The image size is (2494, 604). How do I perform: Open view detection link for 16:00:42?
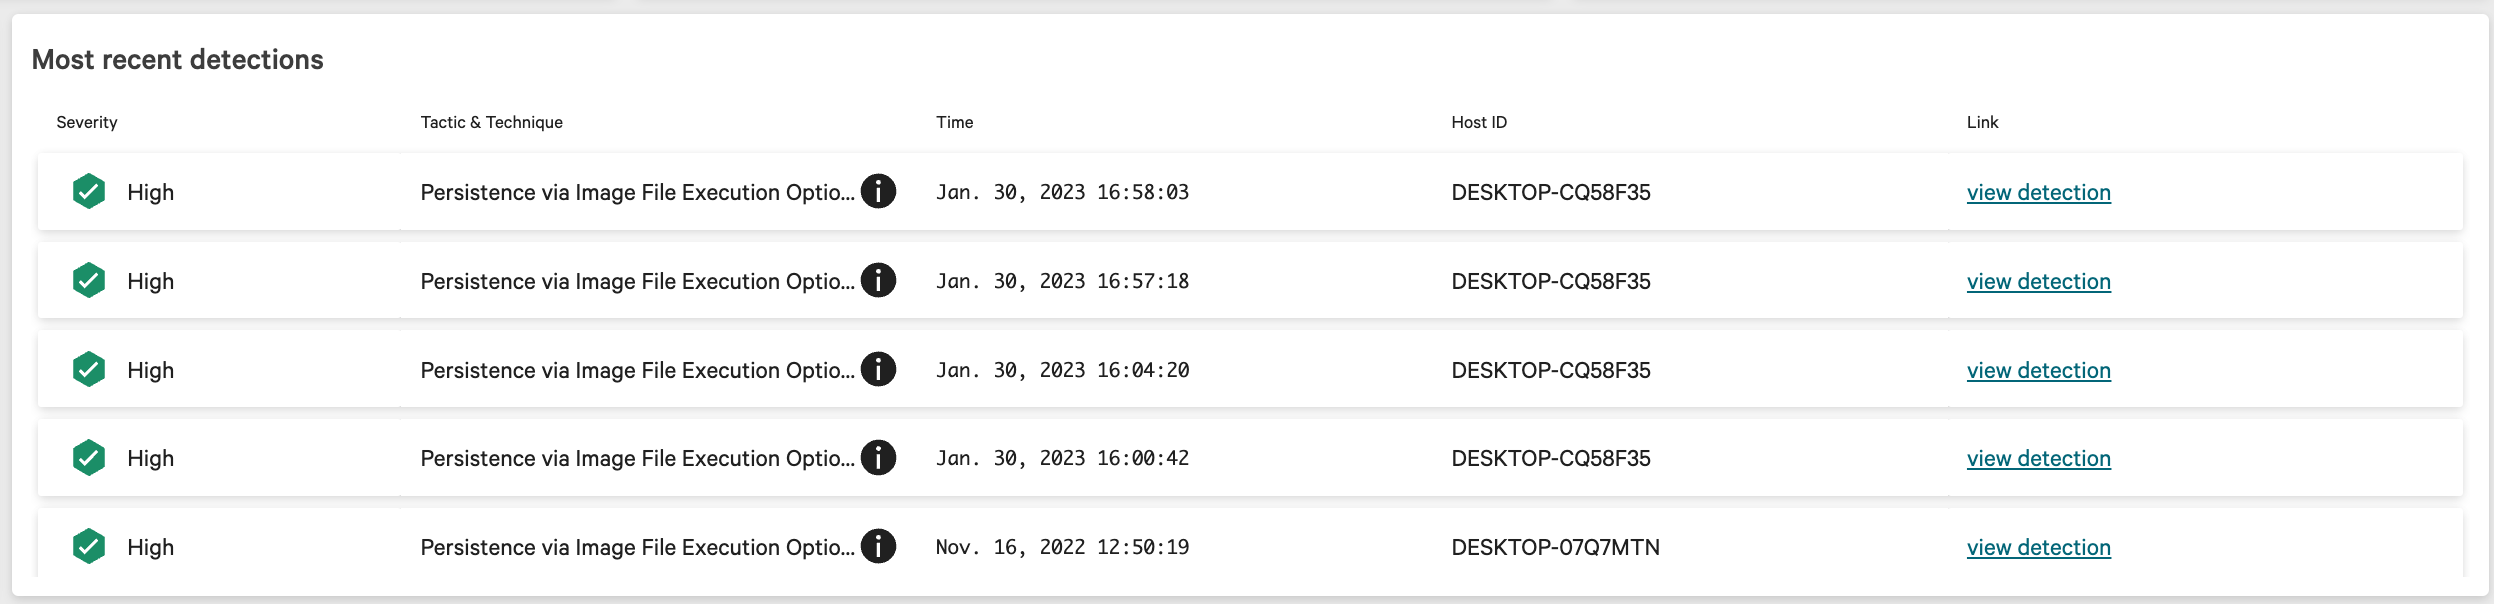click(x=2038, y=458)
